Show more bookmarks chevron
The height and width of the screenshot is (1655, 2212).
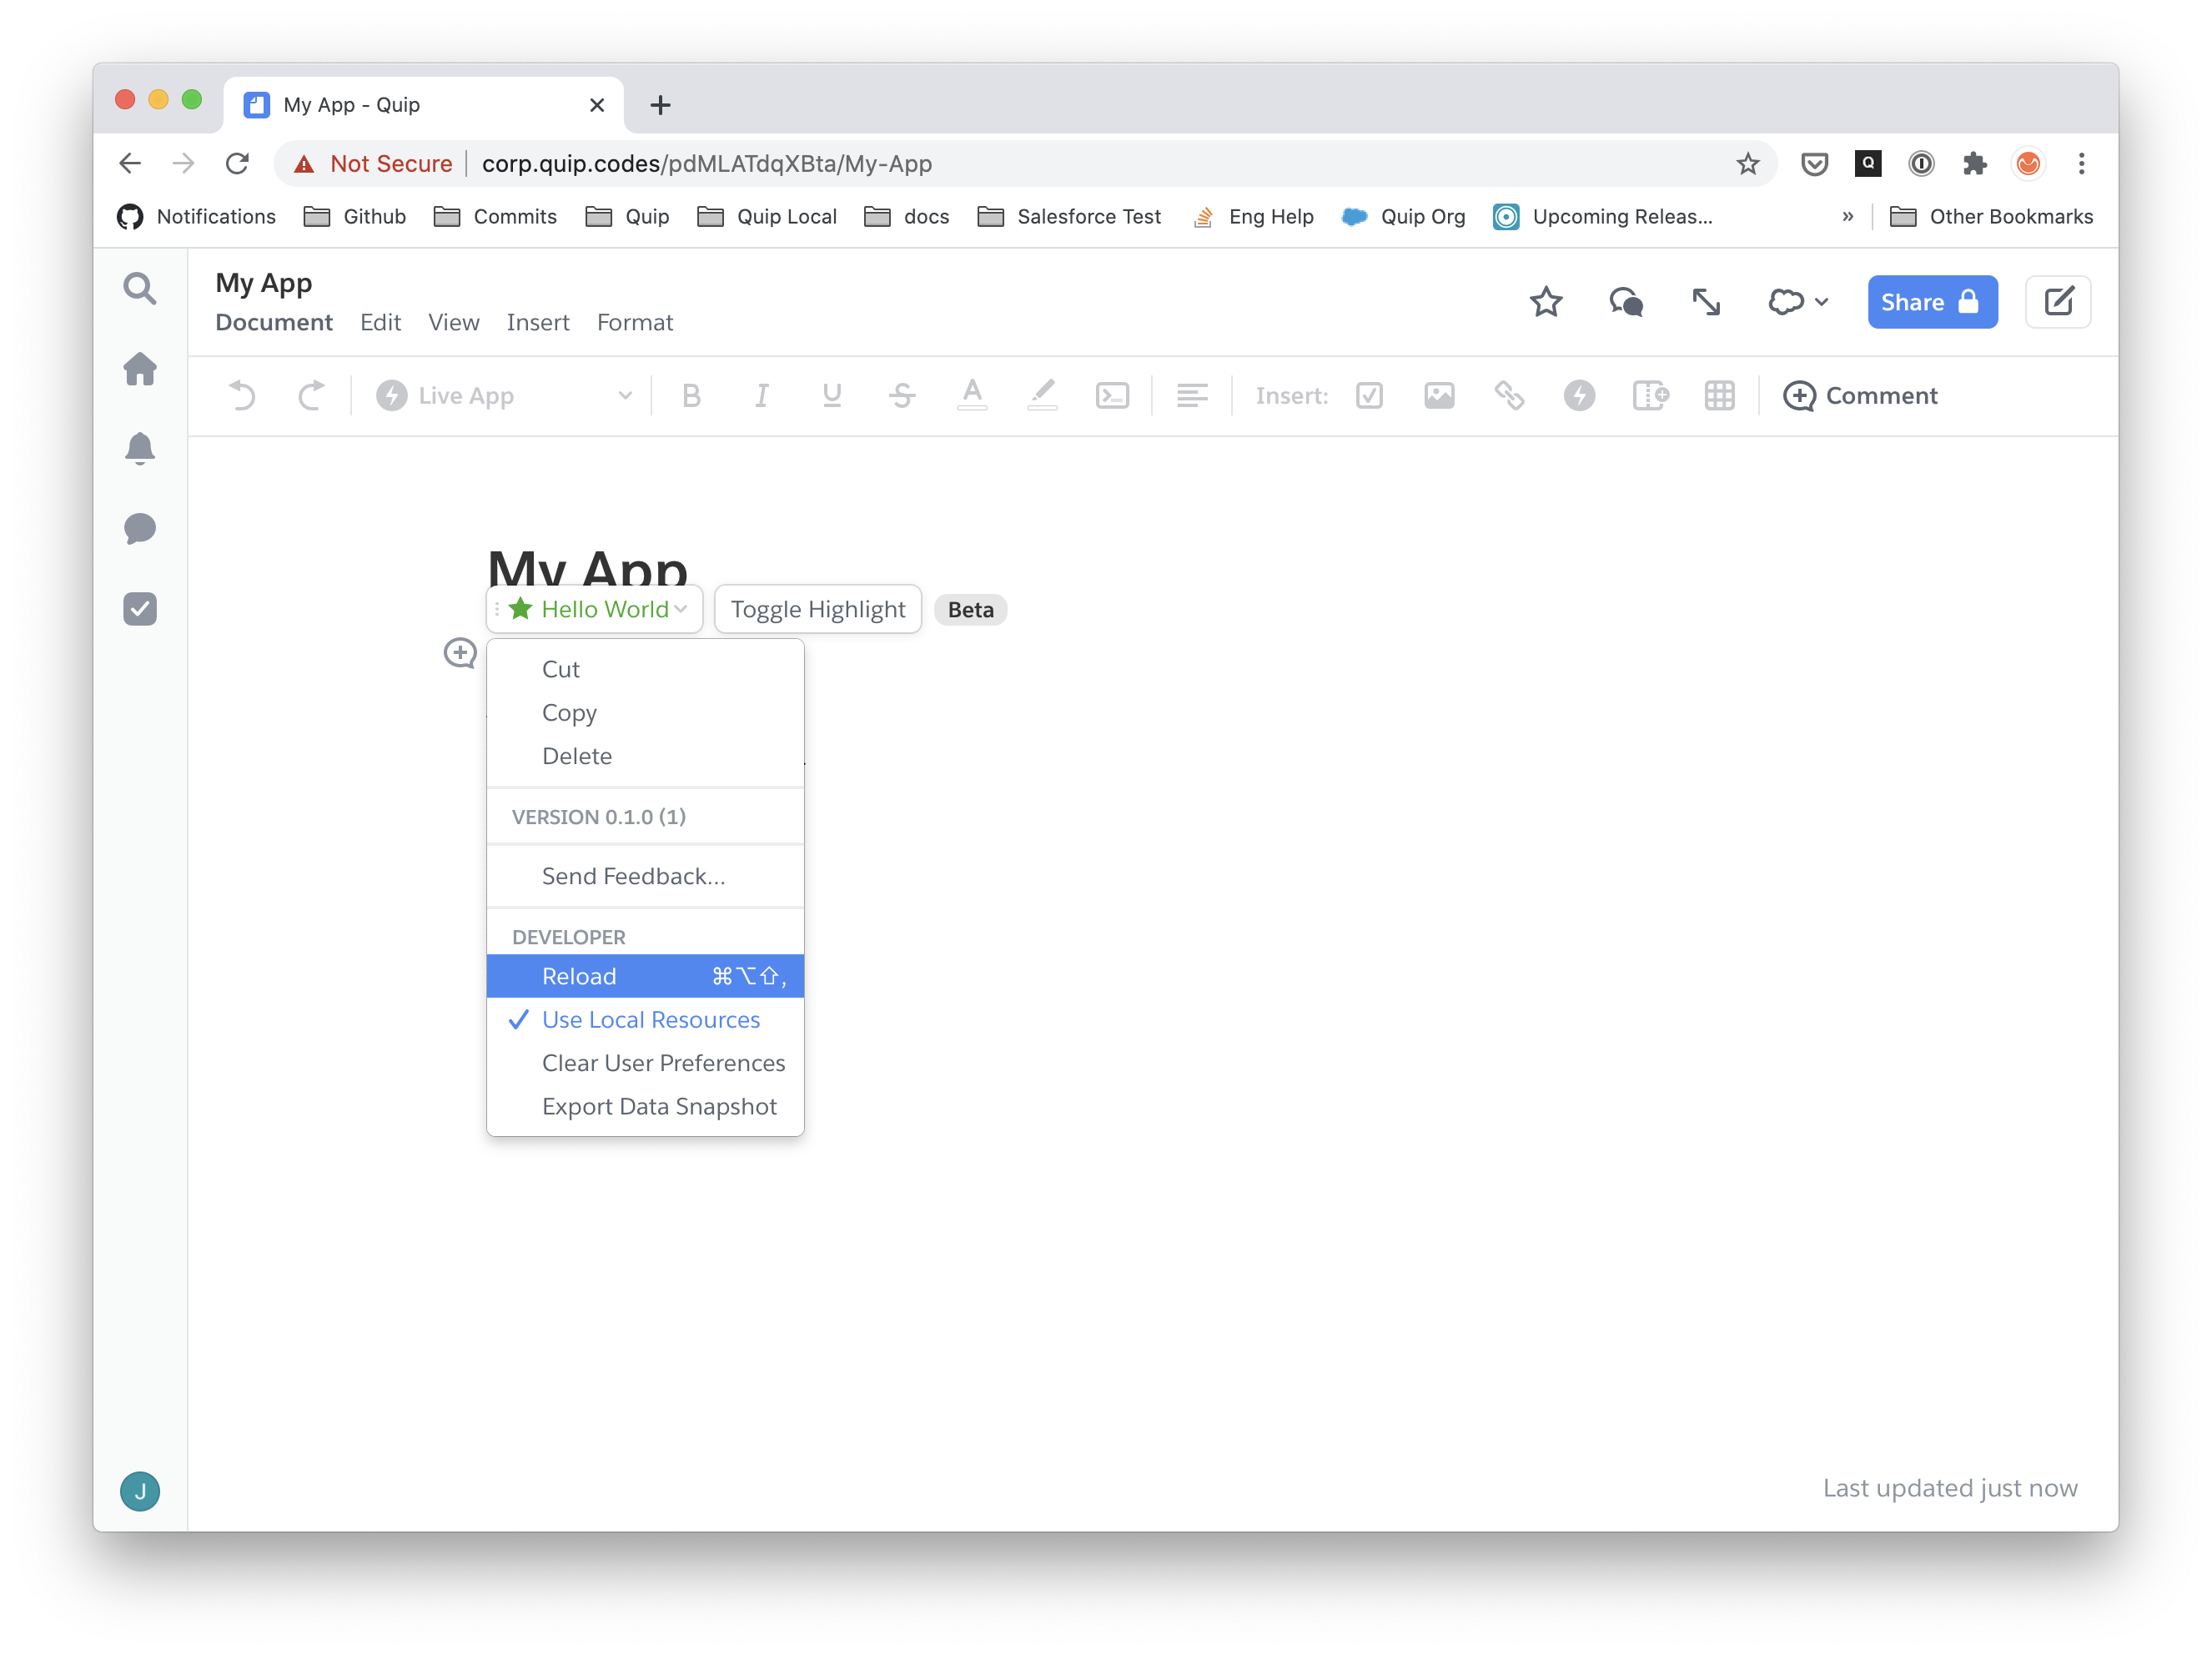[x=1847, y=217]
